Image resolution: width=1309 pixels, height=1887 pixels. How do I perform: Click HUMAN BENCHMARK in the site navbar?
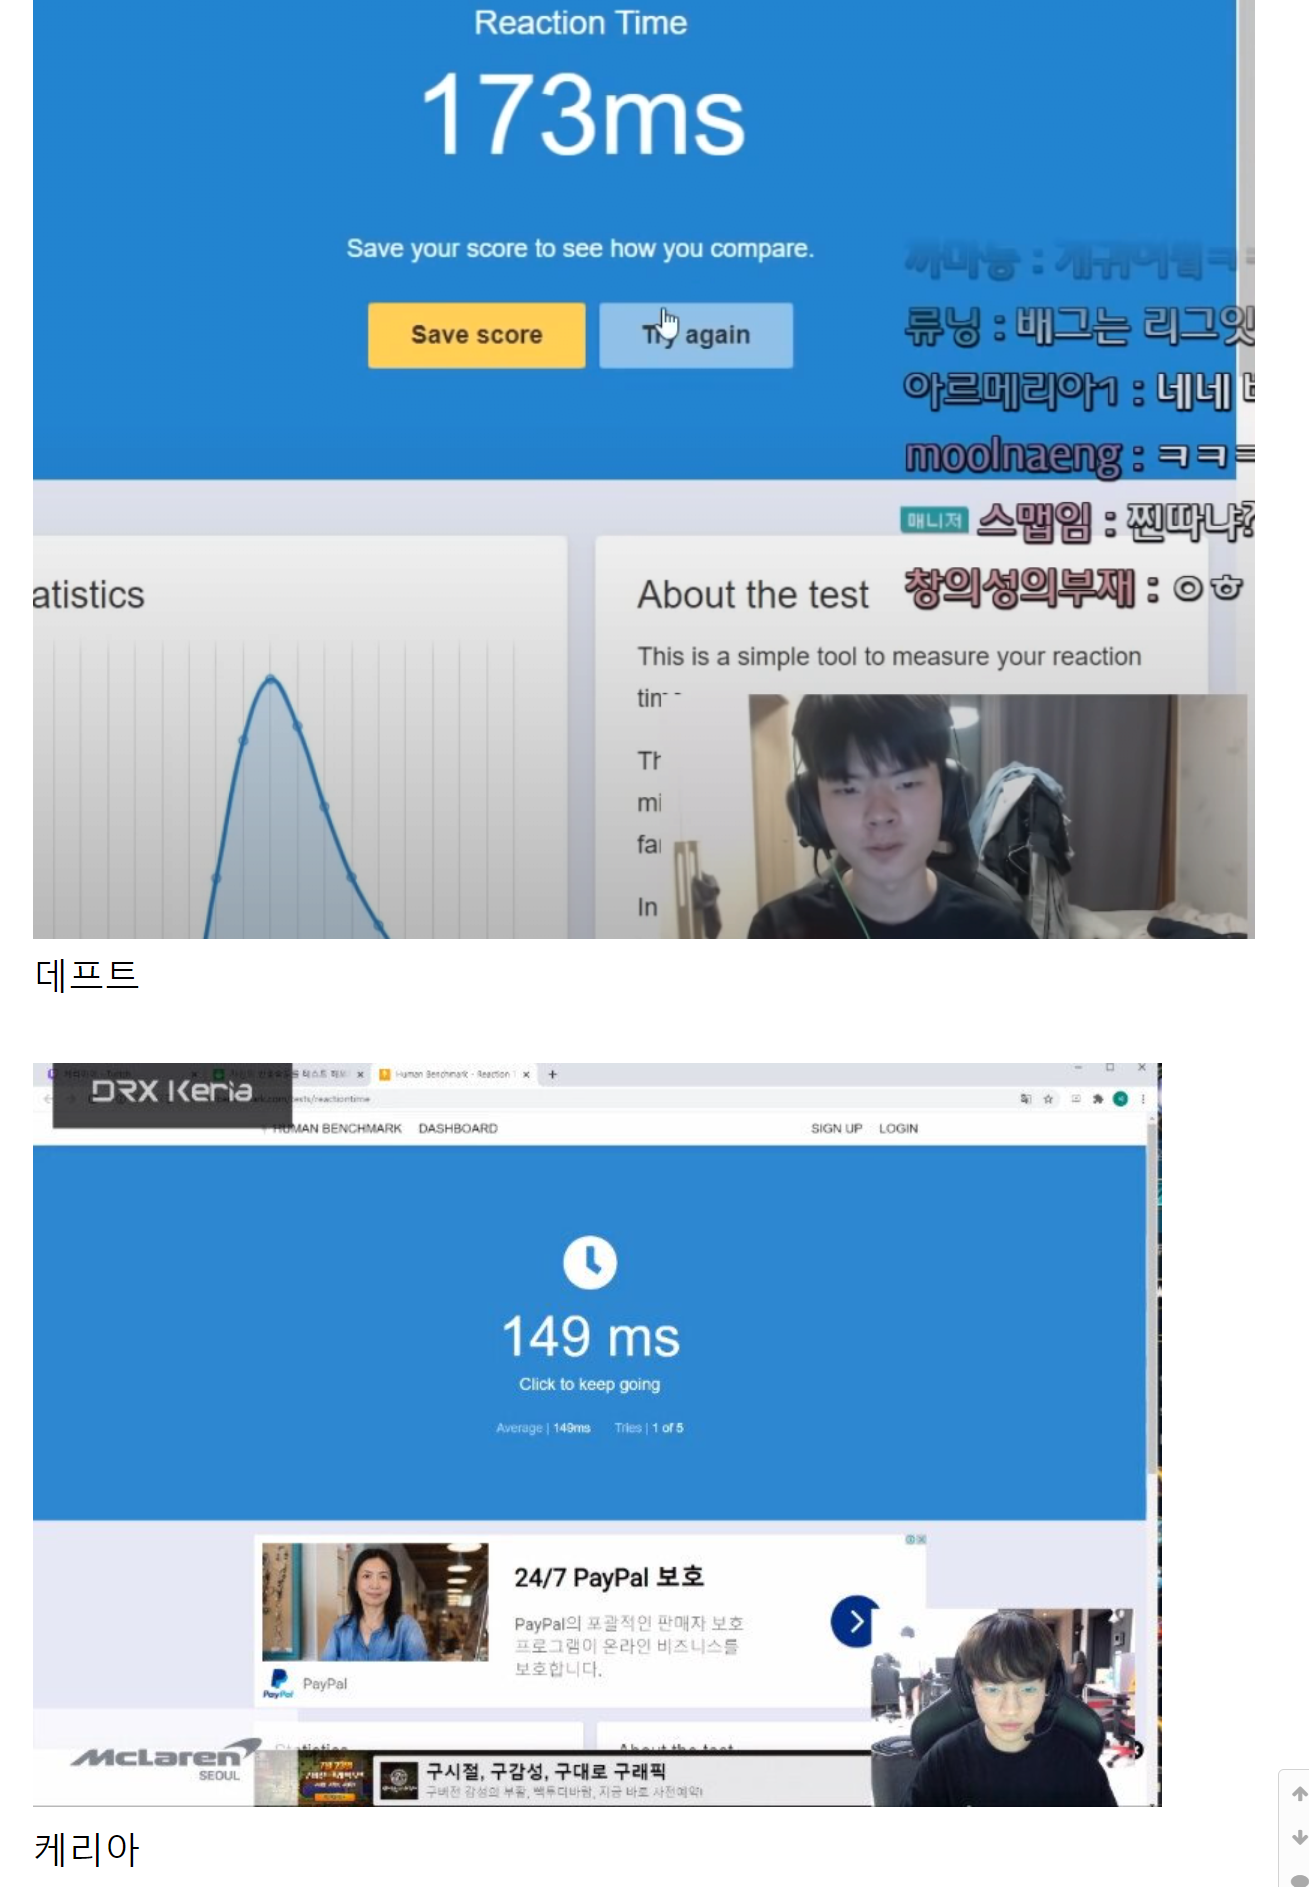pyautogui.click(x=337, y=1128)
